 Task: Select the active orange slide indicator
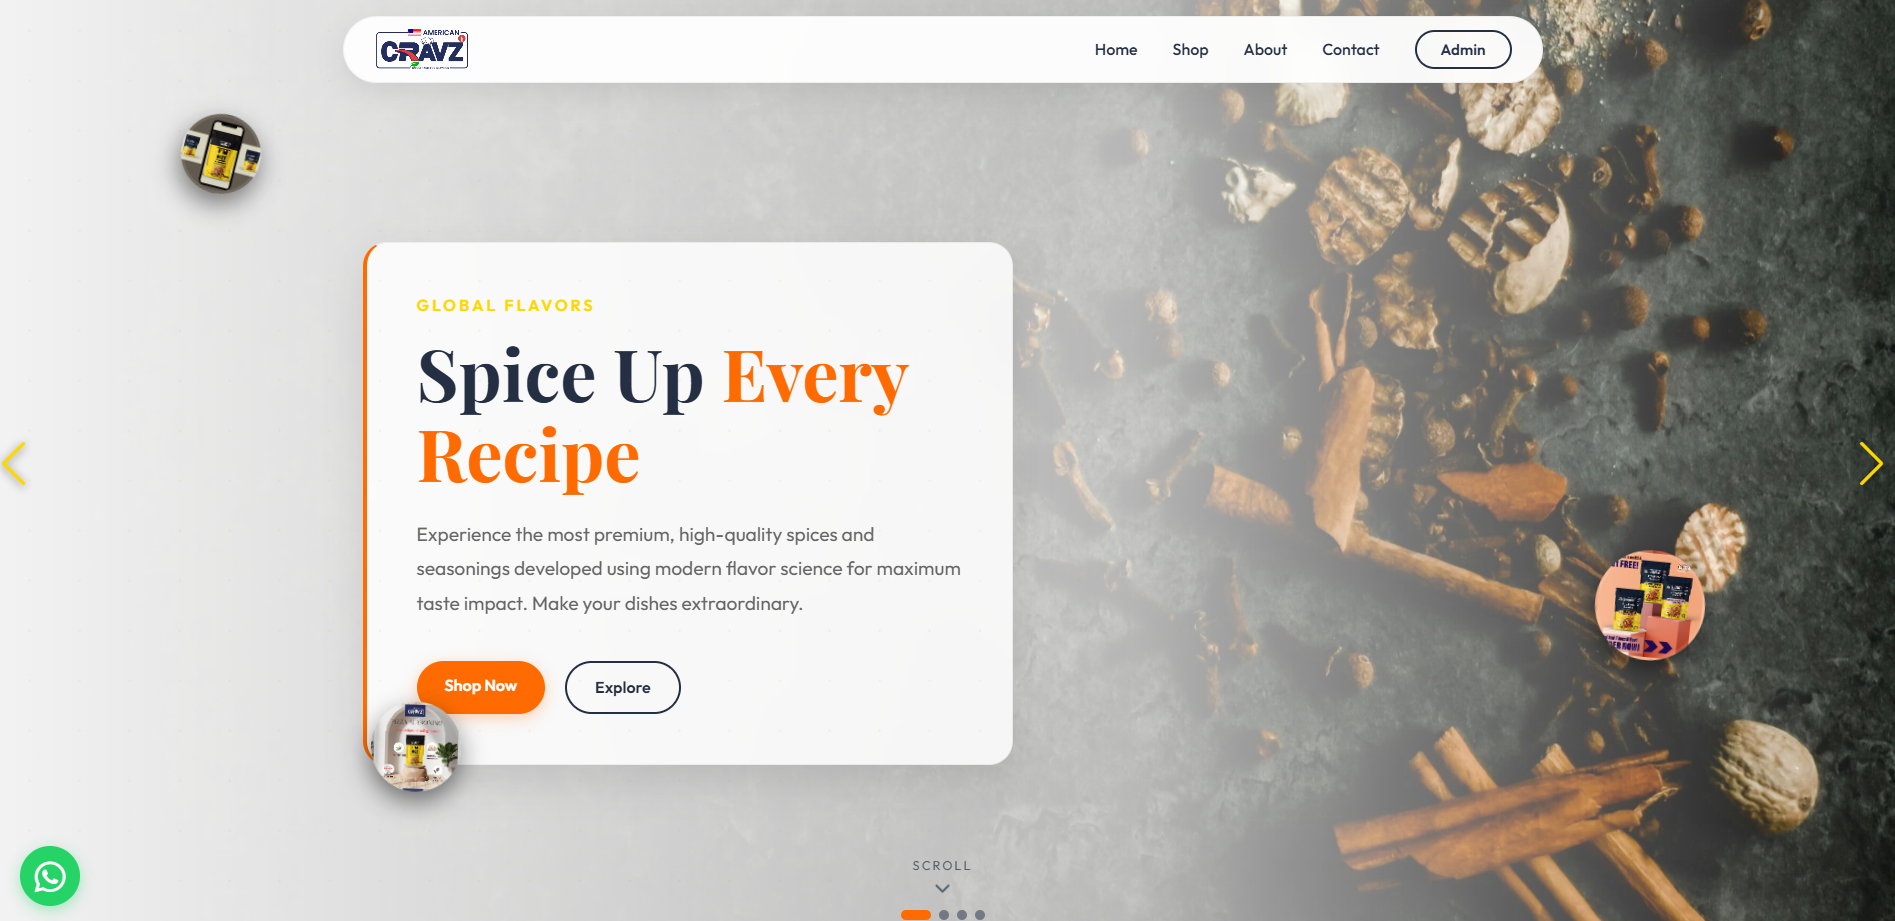coord(916,914)
